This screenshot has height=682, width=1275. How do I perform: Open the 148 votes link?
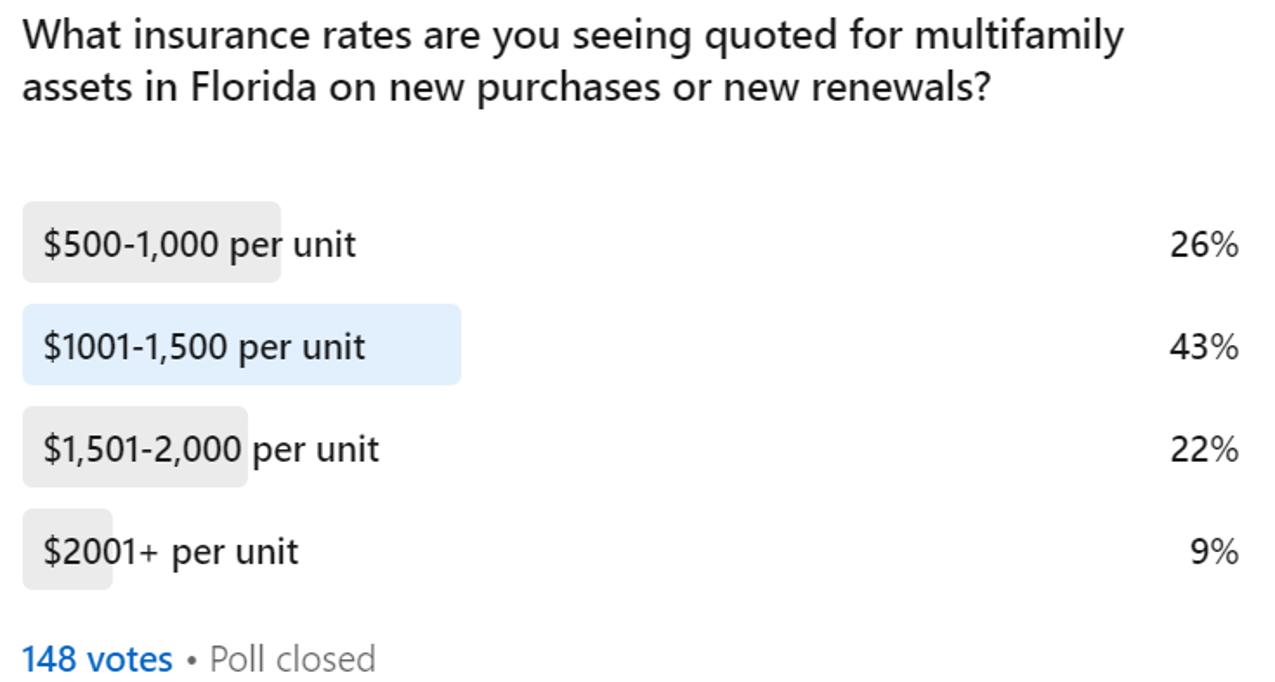97,659
